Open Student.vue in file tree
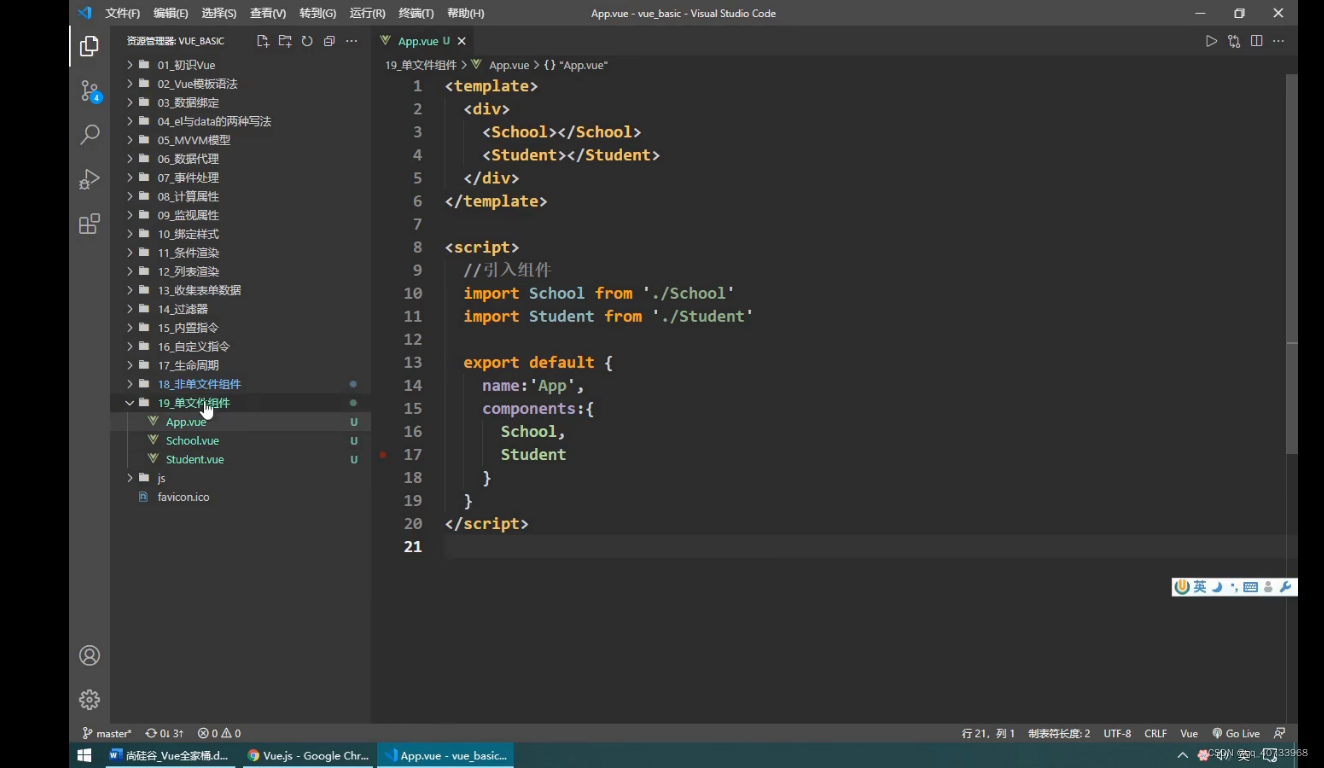 [x=240, y=459]
